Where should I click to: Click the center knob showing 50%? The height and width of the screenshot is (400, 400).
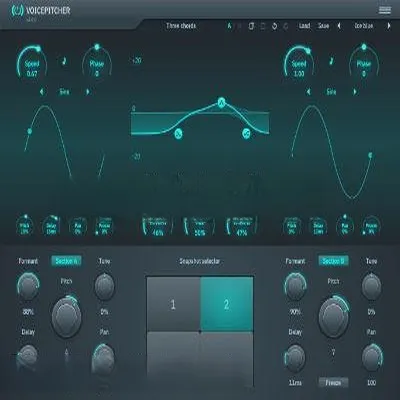(200, 227)
